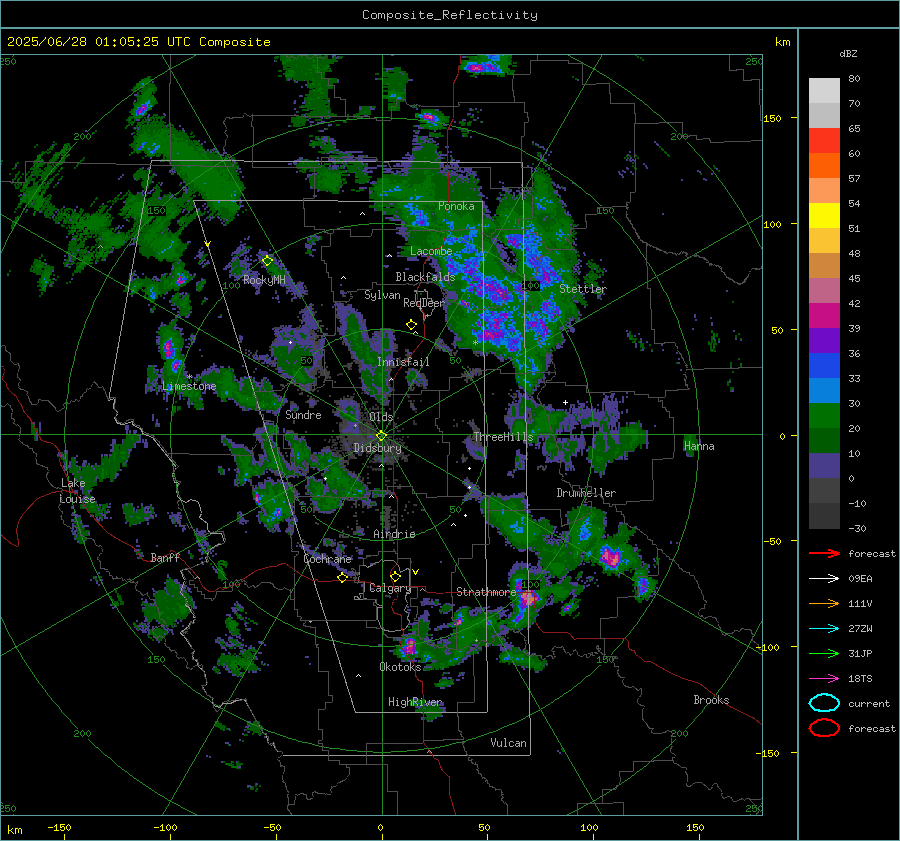Click the Innisfail city label

pyautogui.click(x=403, y=362)
